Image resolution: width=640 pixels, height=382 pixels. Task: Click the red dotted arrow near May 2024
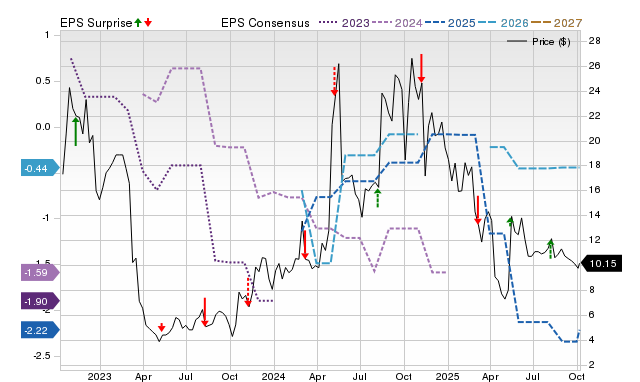pos(334,81)
